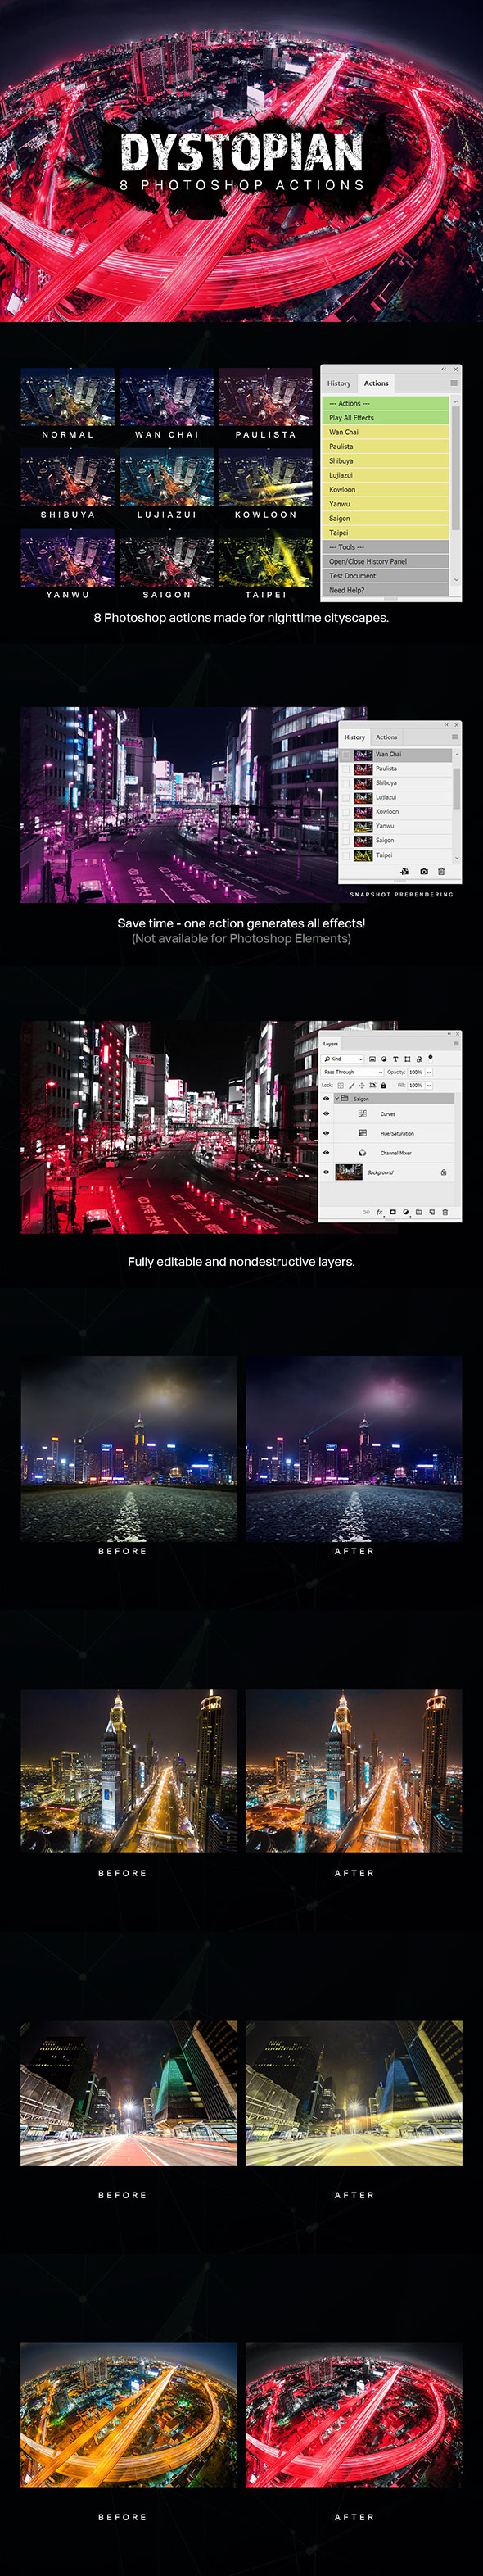Screen dimensions: 483x2576
Task: Click the Background layer lock icon
Action: point(444,1173)
